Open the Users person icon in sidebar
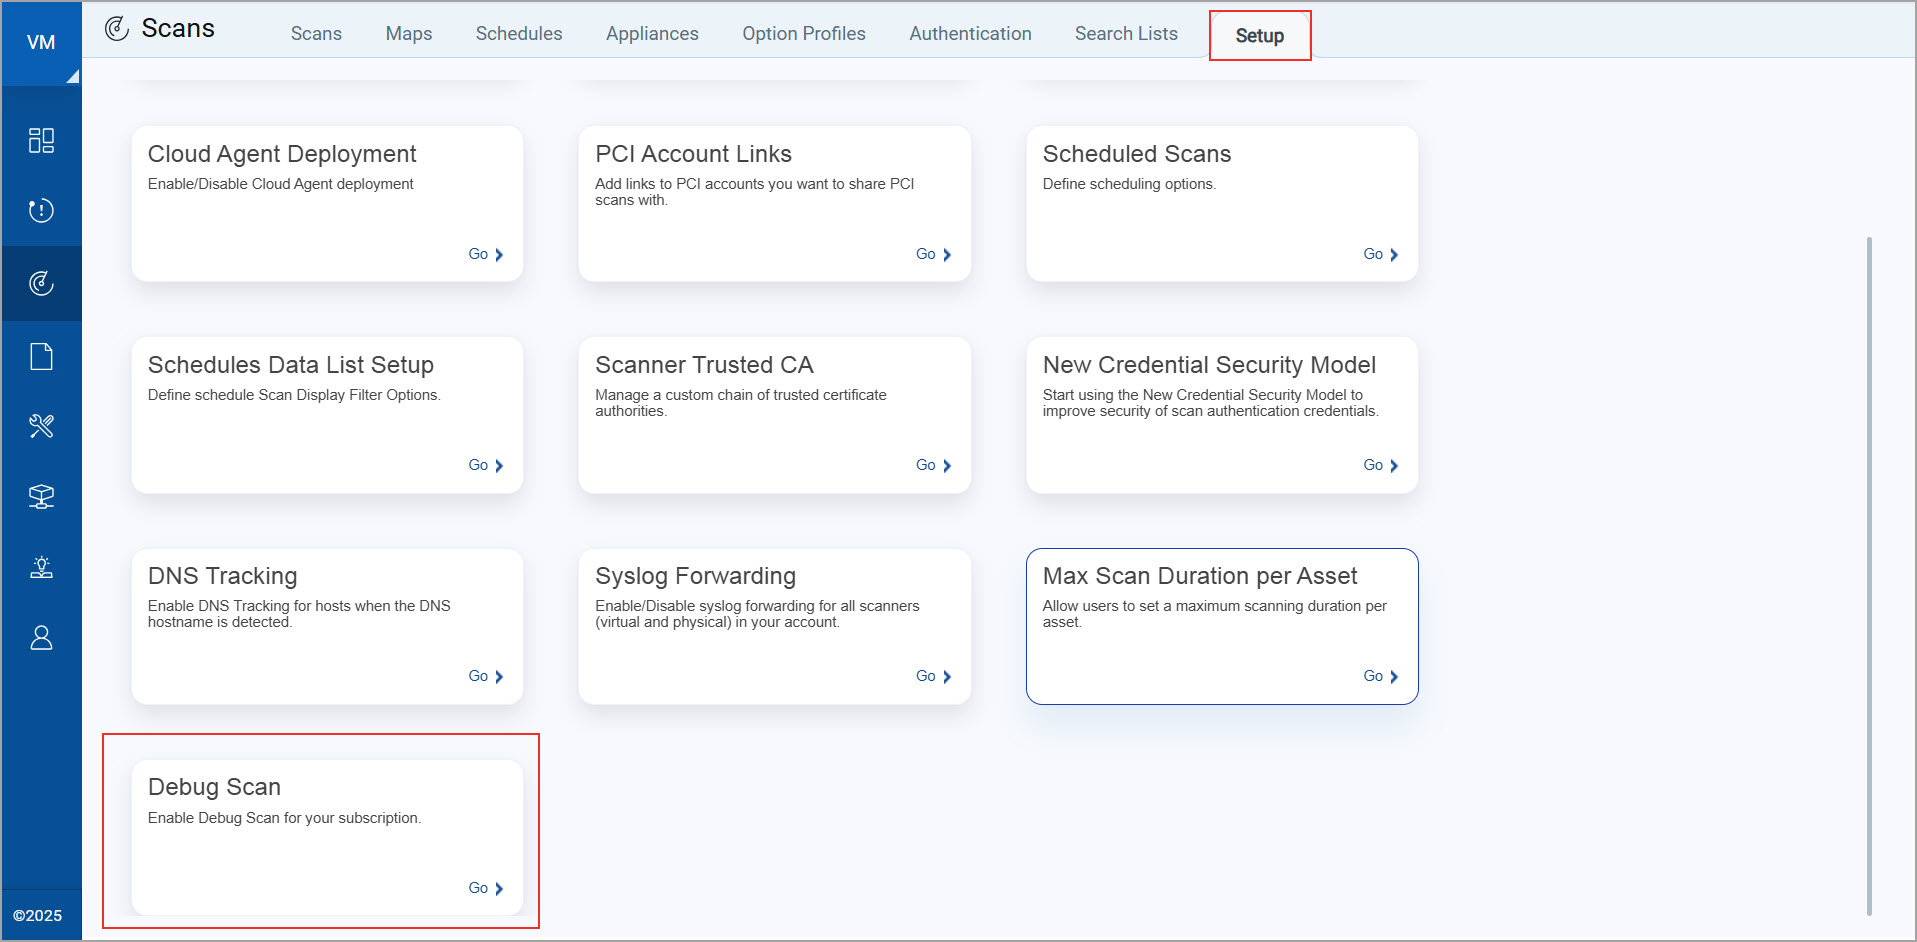 pyautogui.click(x=41, y=638)
